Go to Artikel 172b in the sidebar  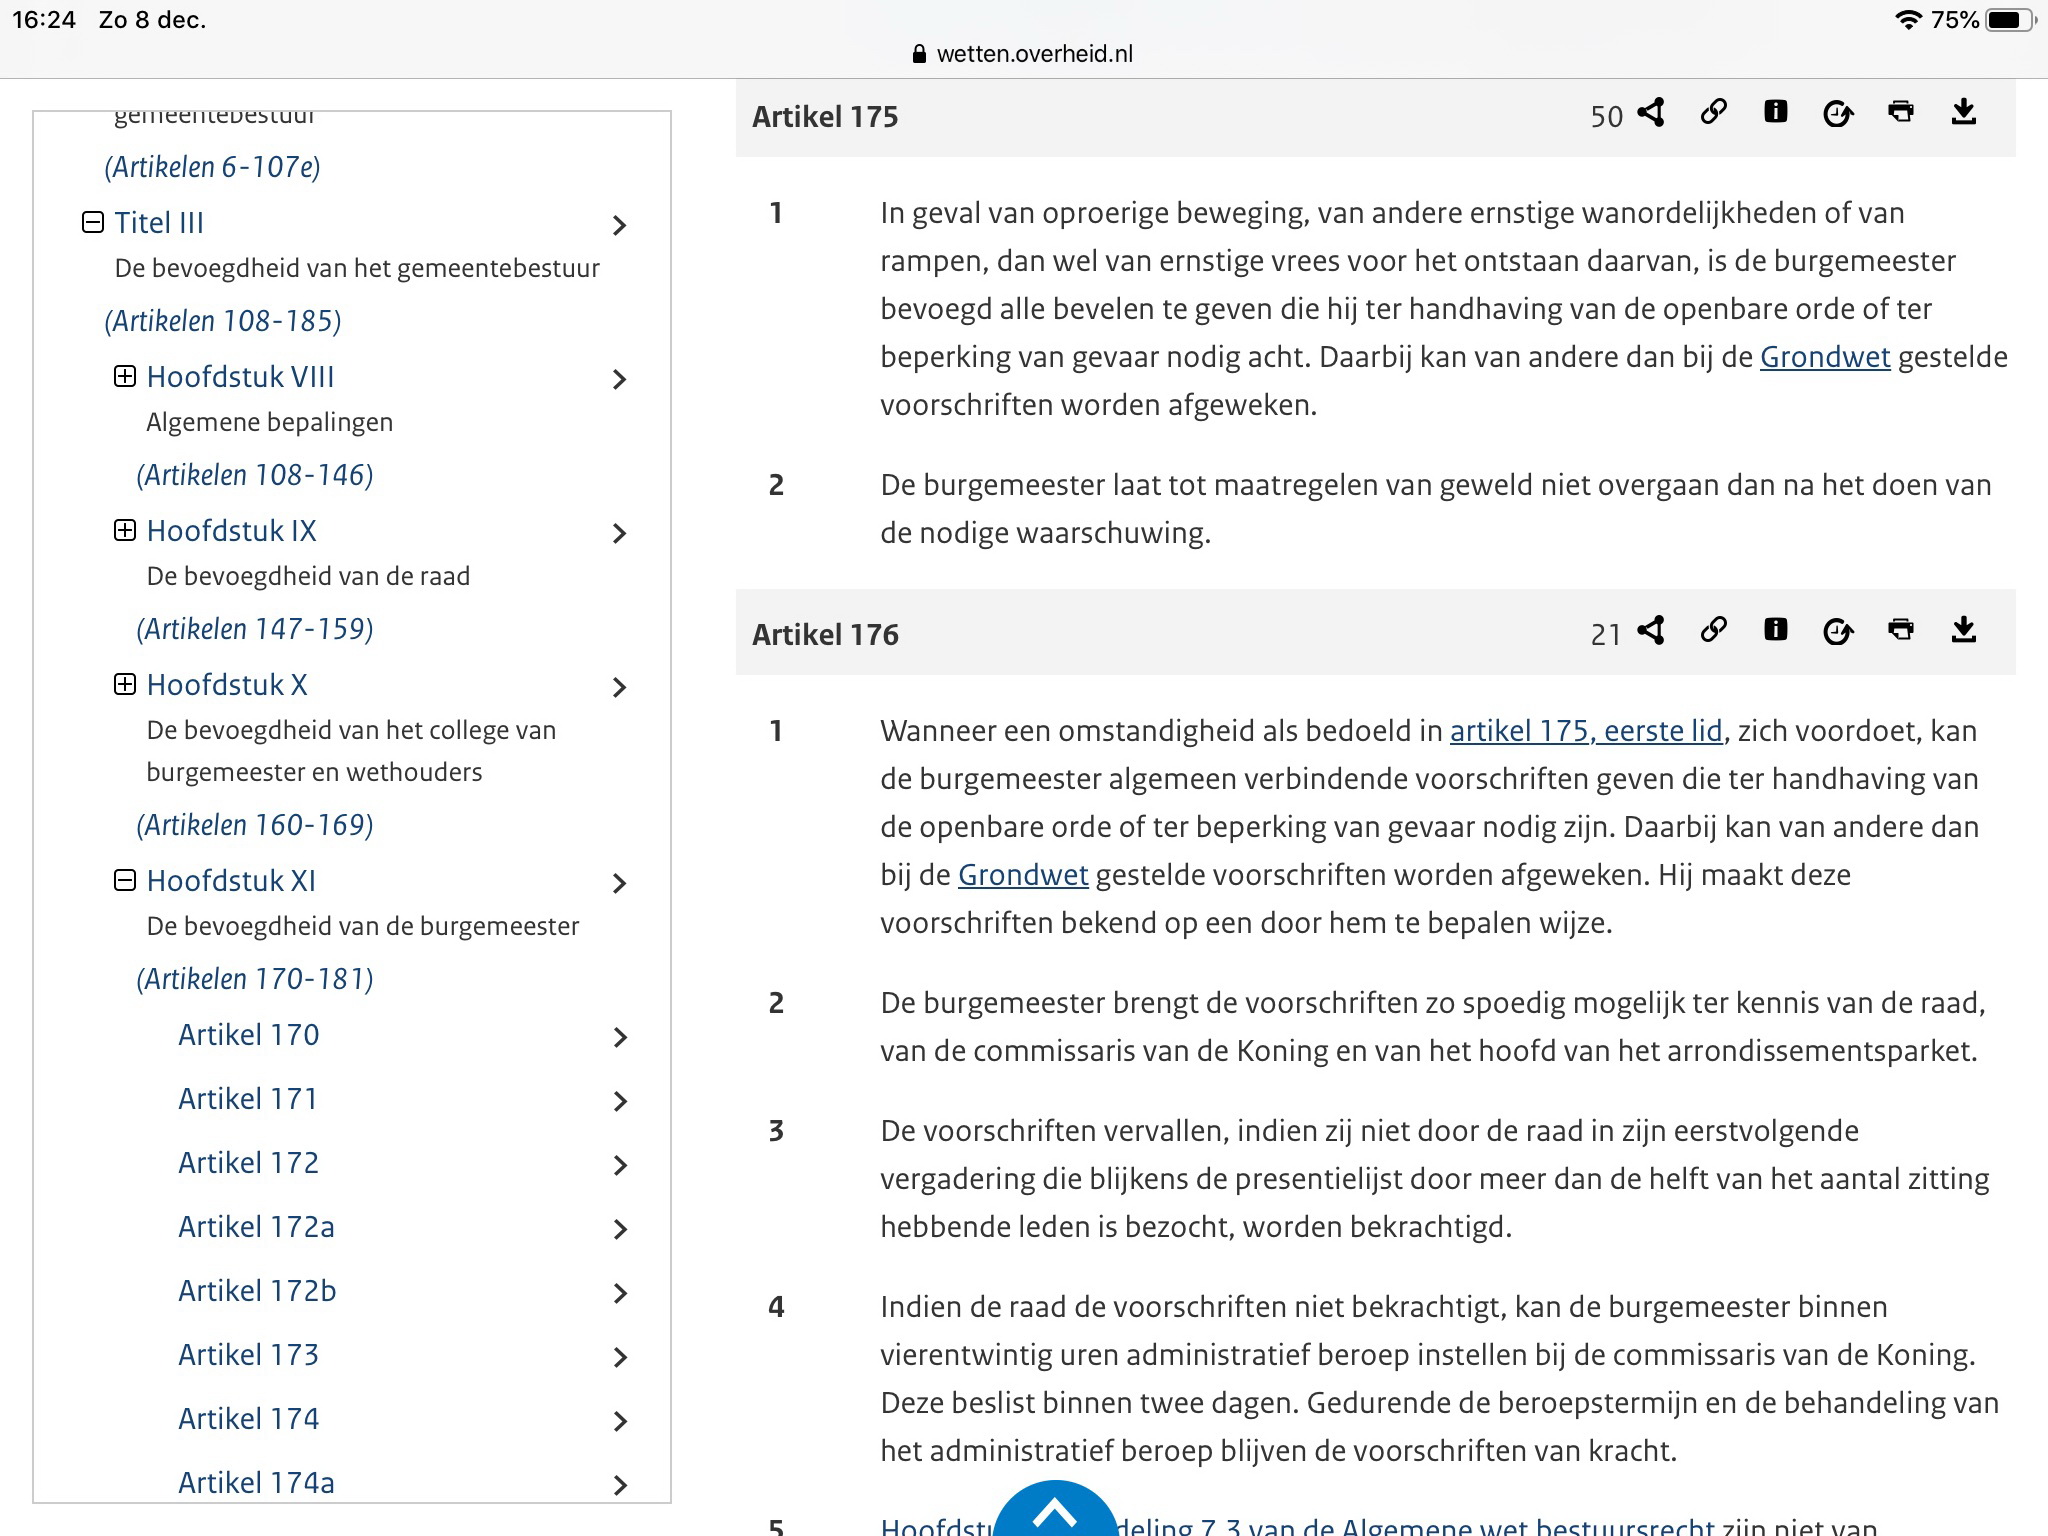pyautogui.click(x=257, y=1290)
